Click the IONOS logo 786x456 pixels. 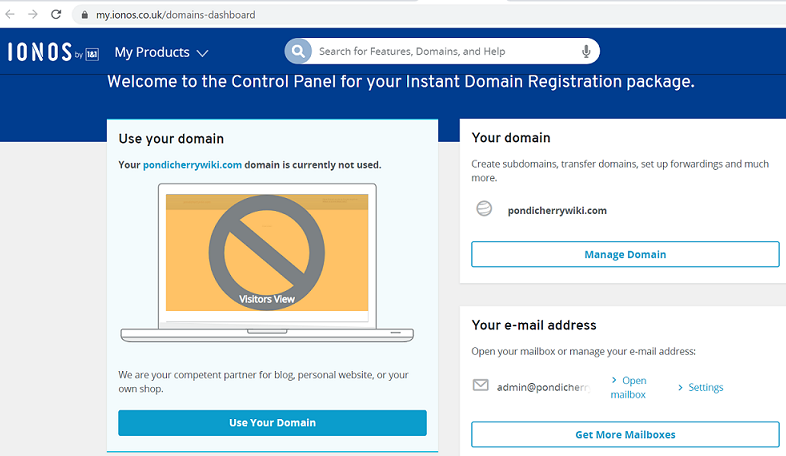click(53, 52)
